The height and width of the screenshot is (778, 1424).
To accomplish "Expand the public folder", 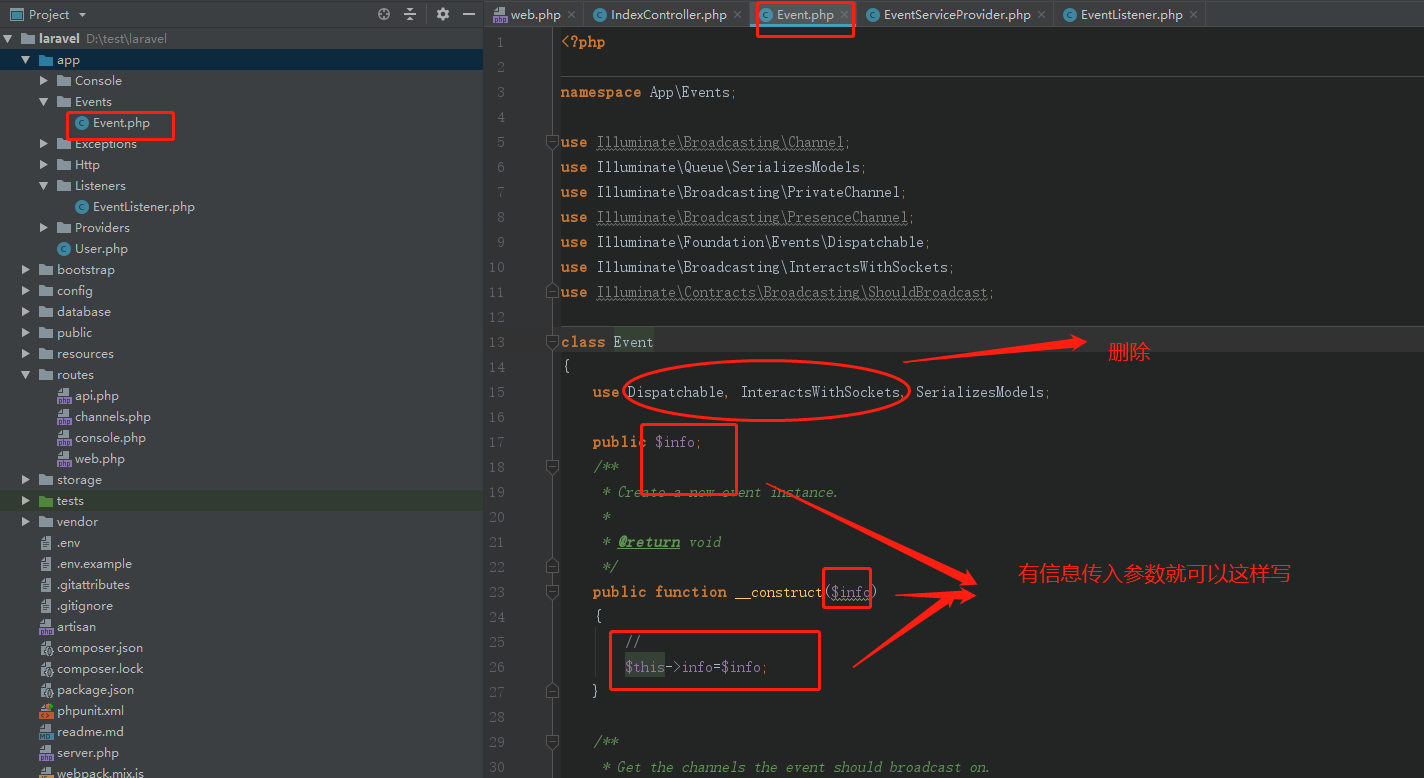I will coord(26,333).
